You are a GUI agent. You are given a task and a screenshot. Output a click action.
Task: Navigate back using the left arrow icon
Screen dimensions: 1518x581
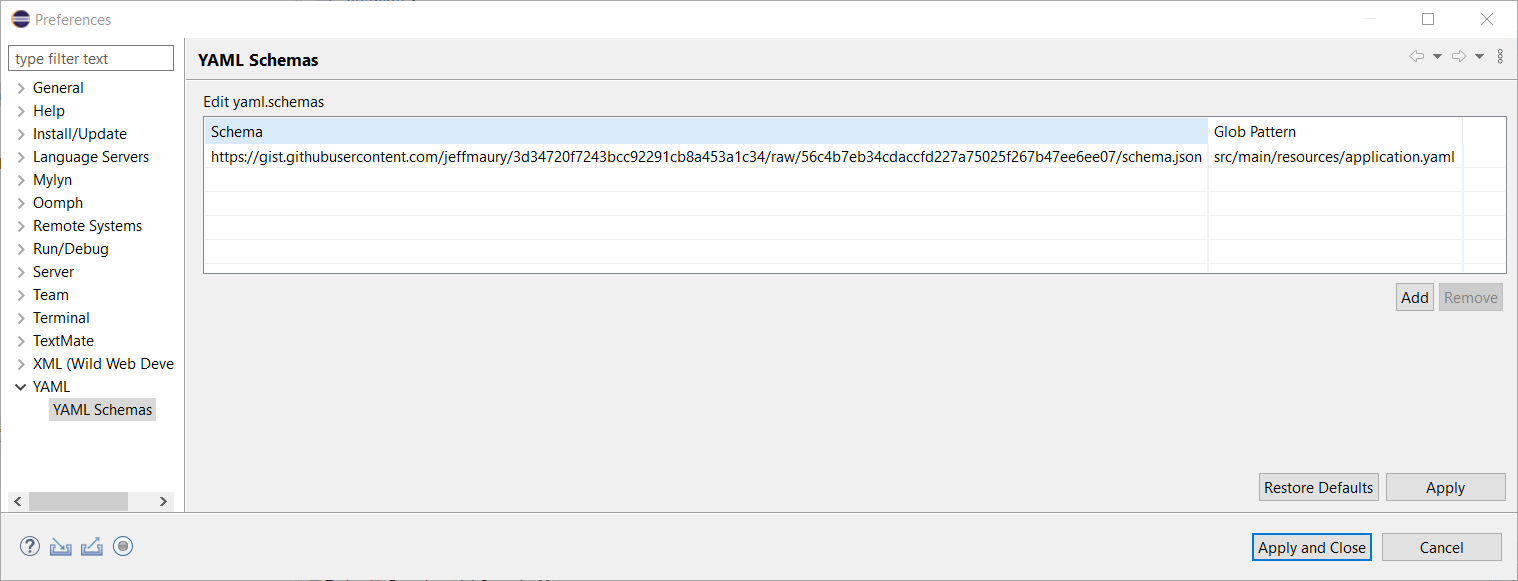pyautogui.click(x=1415, y=56)
